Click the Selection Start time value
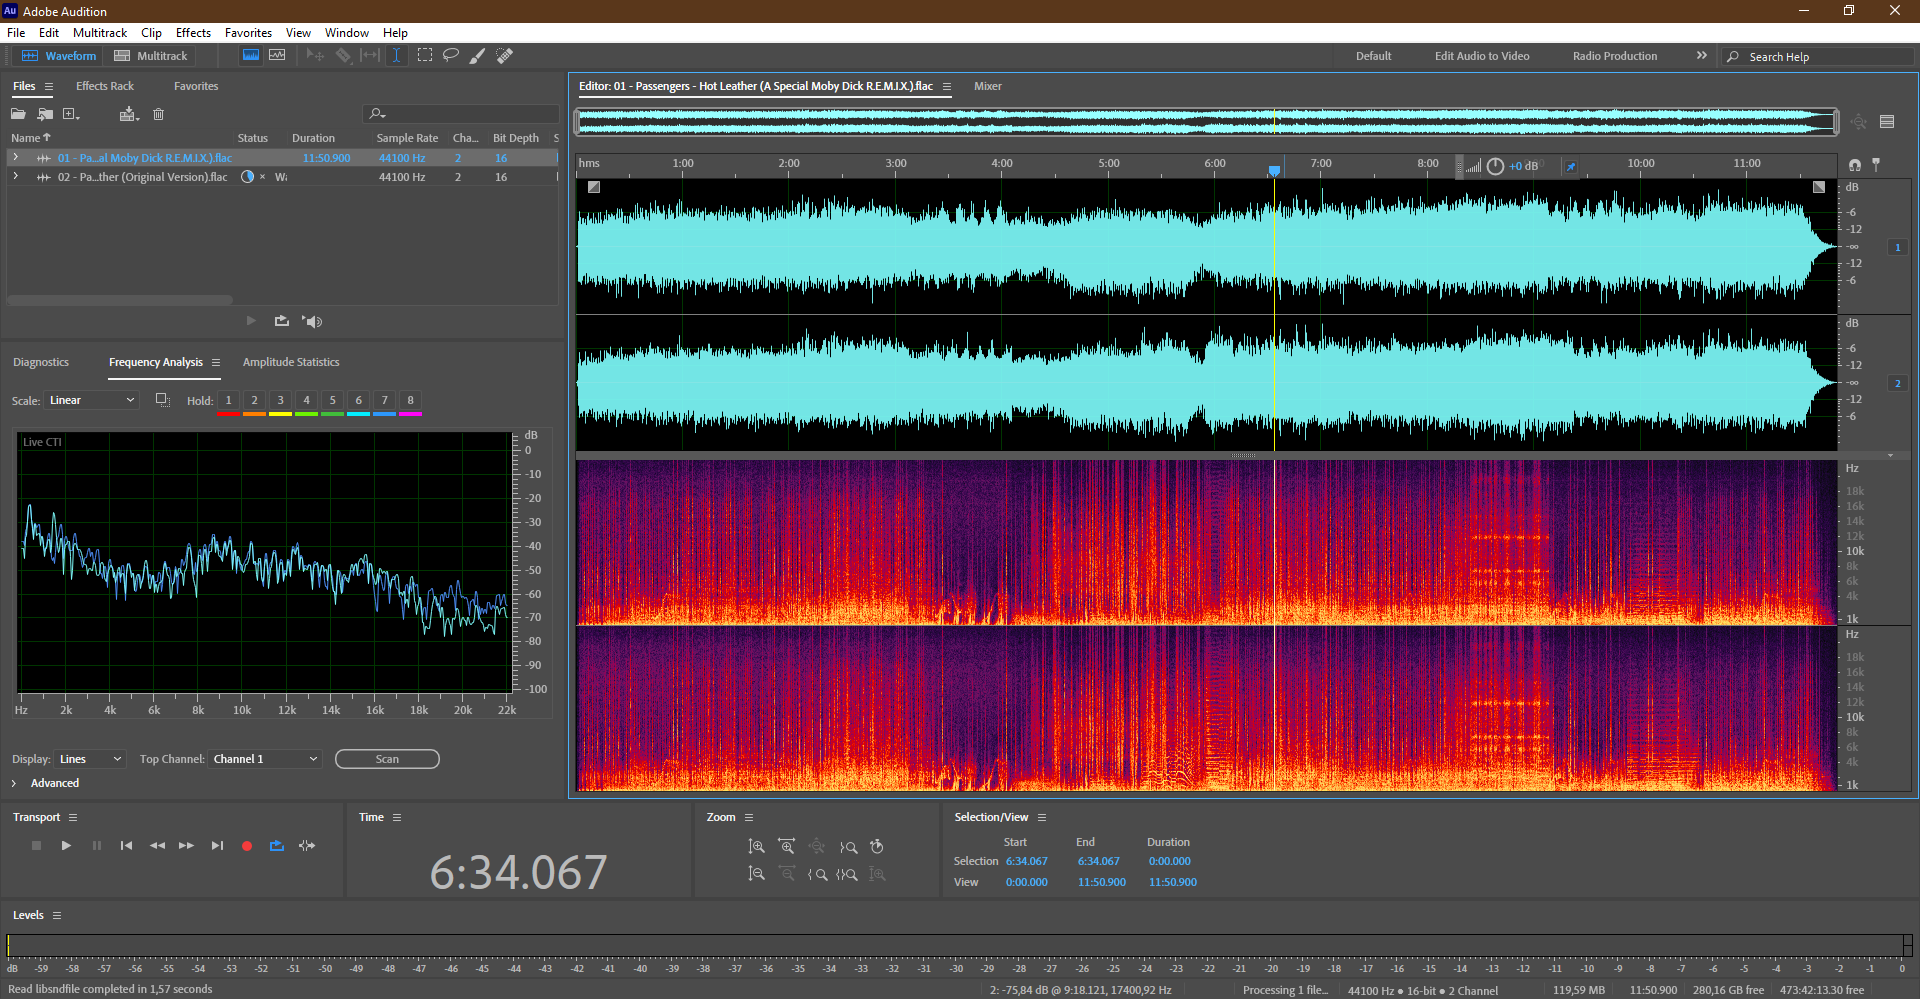 1027,861
